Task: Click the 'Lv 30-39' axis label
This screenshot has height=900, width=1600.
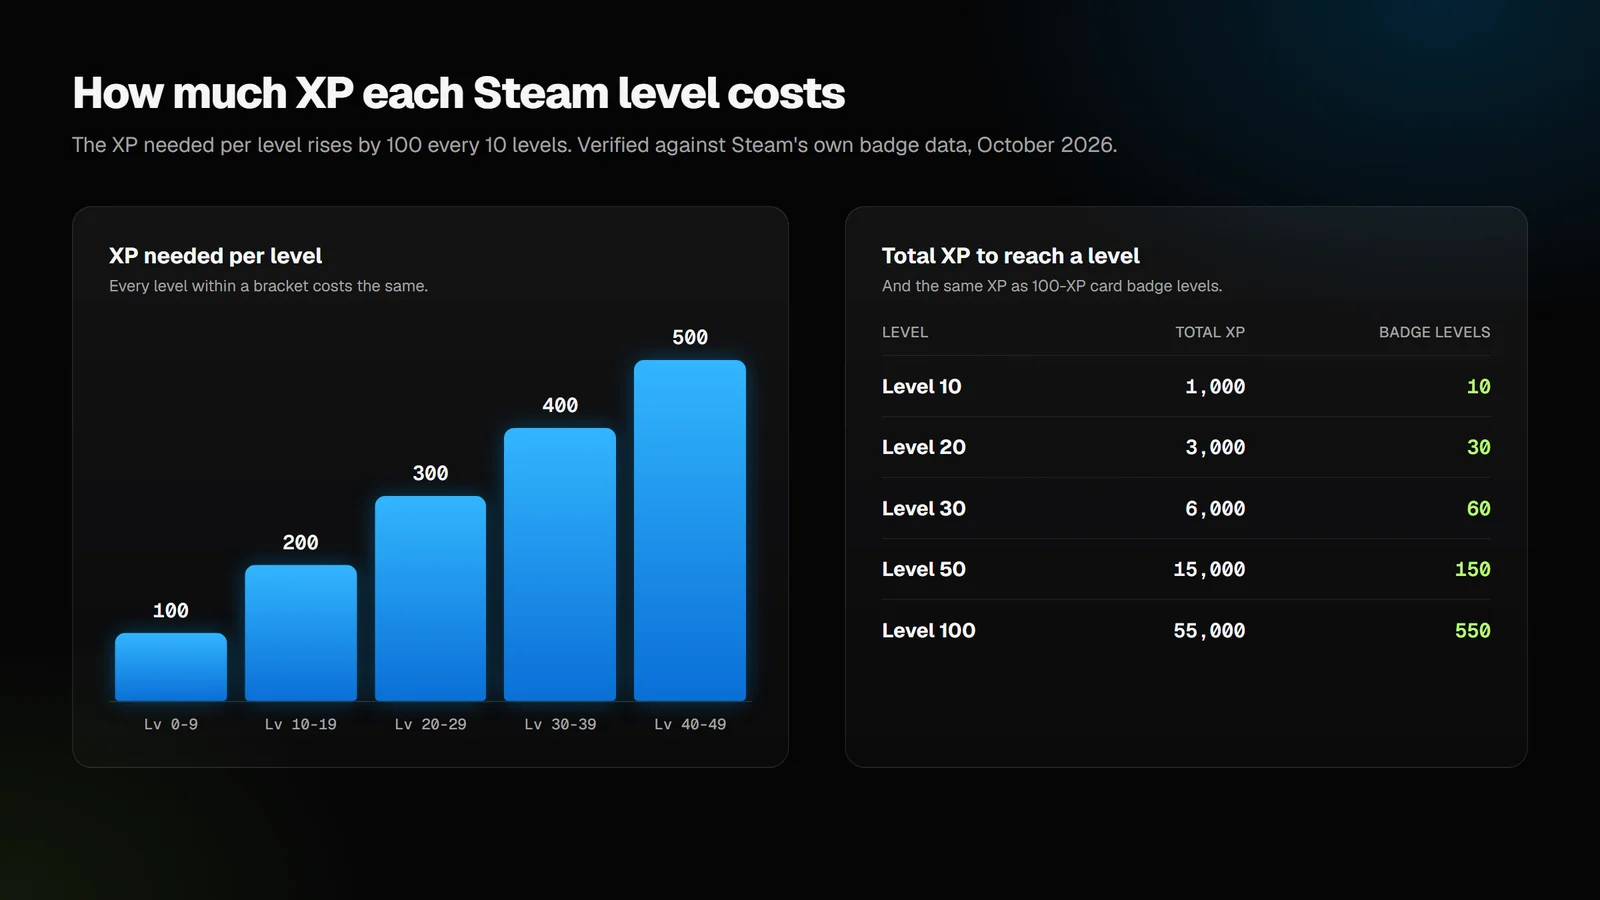Action: tap(560, 724)
